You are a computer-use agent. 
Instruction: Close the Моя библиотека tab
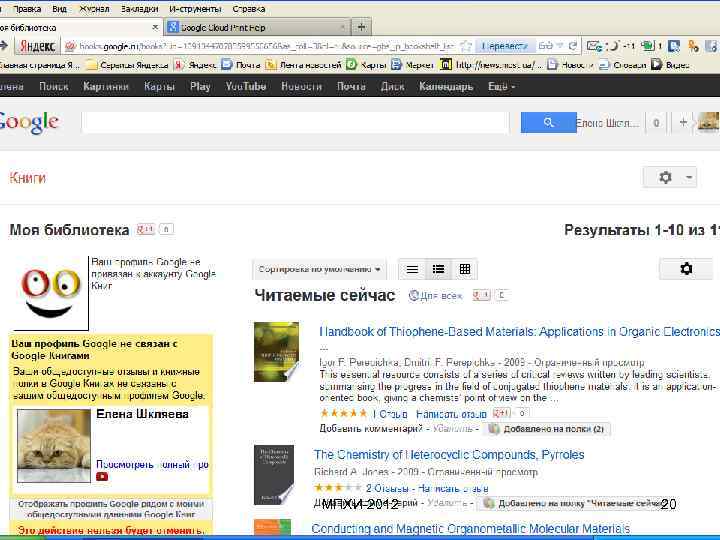(155, 28)
